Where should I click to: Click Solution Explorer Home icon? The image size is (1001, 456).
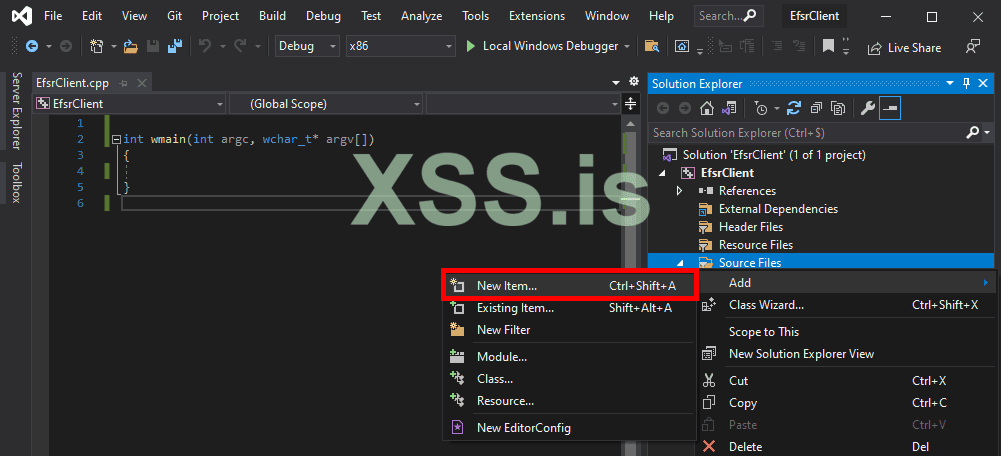706,109
